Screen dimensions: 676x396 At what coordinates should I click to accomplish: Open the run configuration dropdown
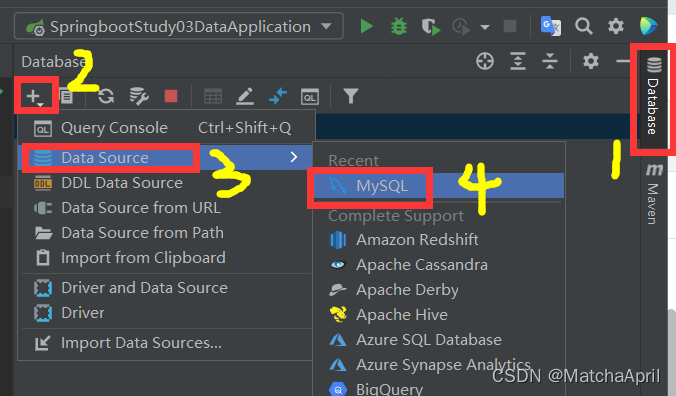179,26
